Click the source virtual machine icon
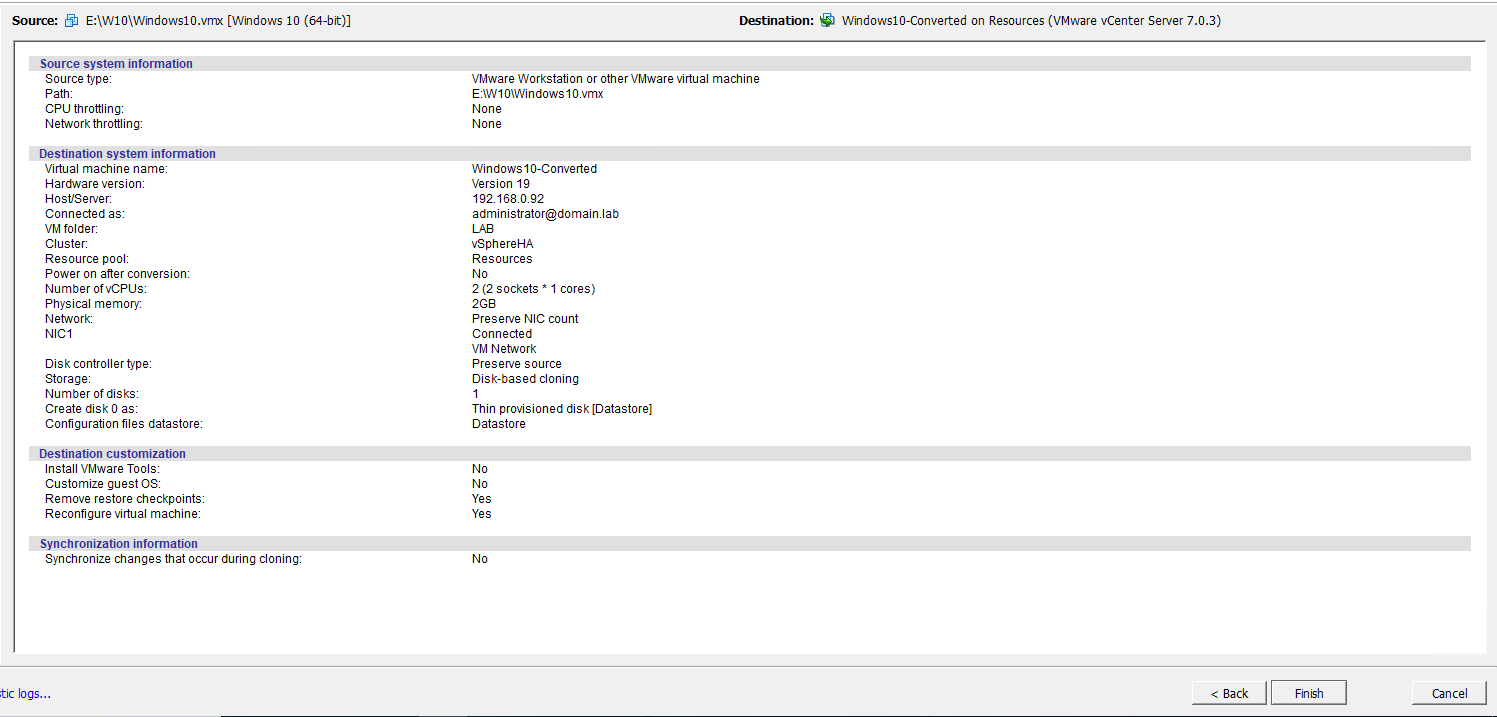 71,20
